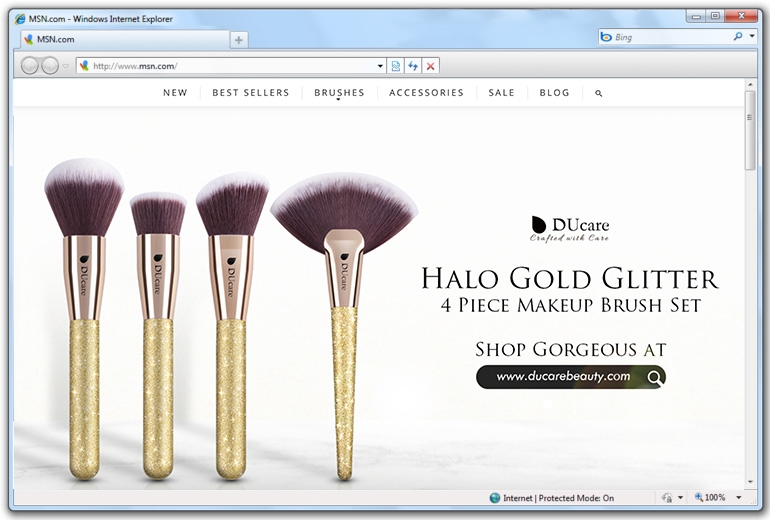This screenshot has height=520, width=770.
Task: Click the 100% zoom level button
Action: [710, 497]
